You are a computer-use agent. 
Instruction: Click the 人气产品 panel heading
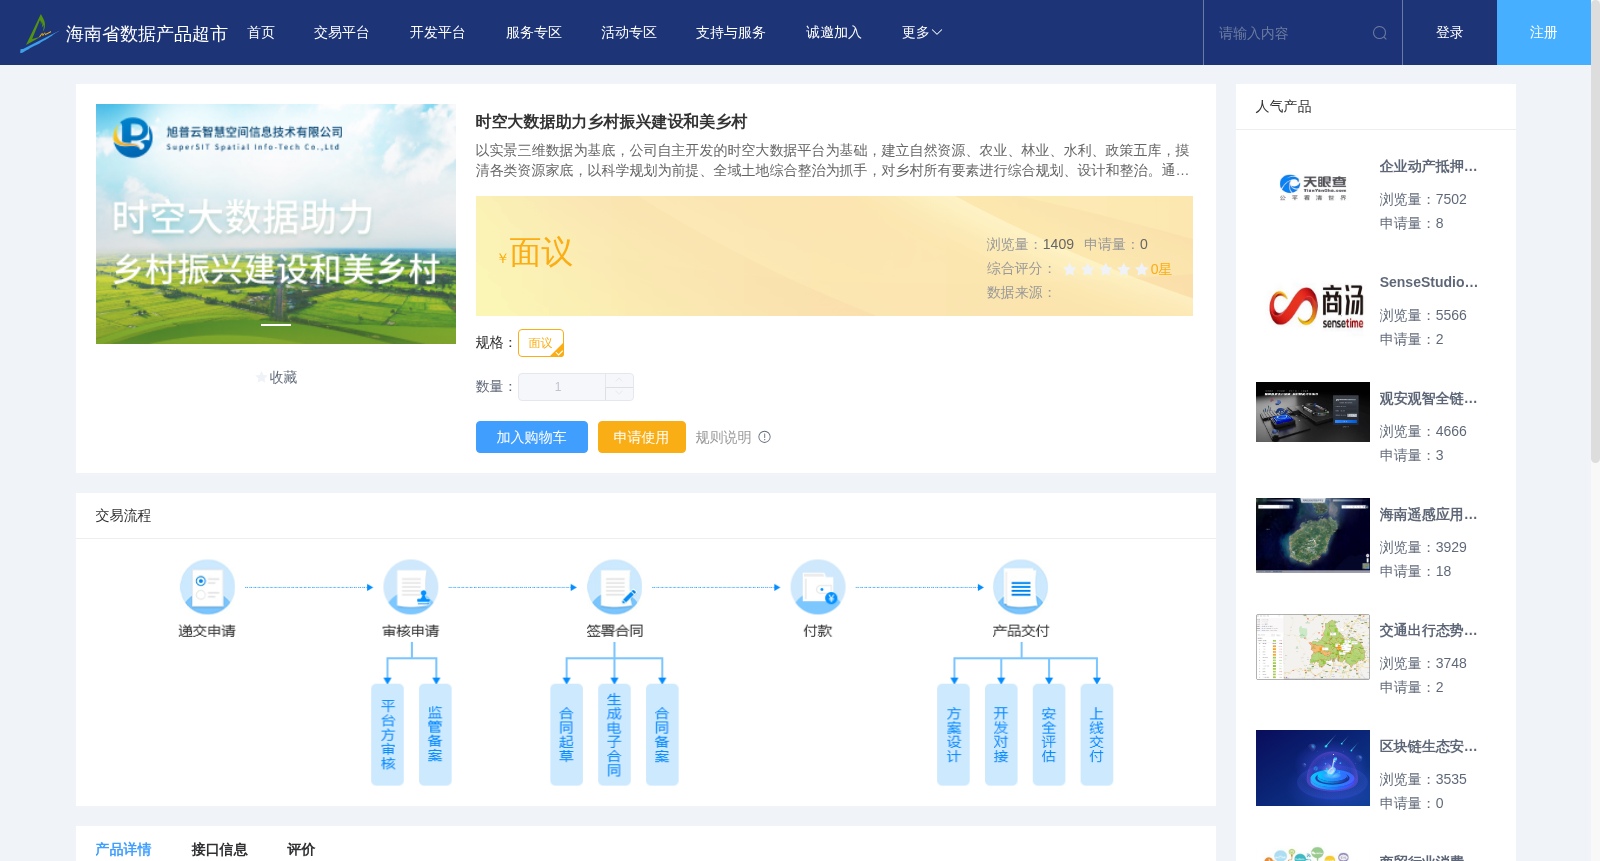[x=1283, y=107]
